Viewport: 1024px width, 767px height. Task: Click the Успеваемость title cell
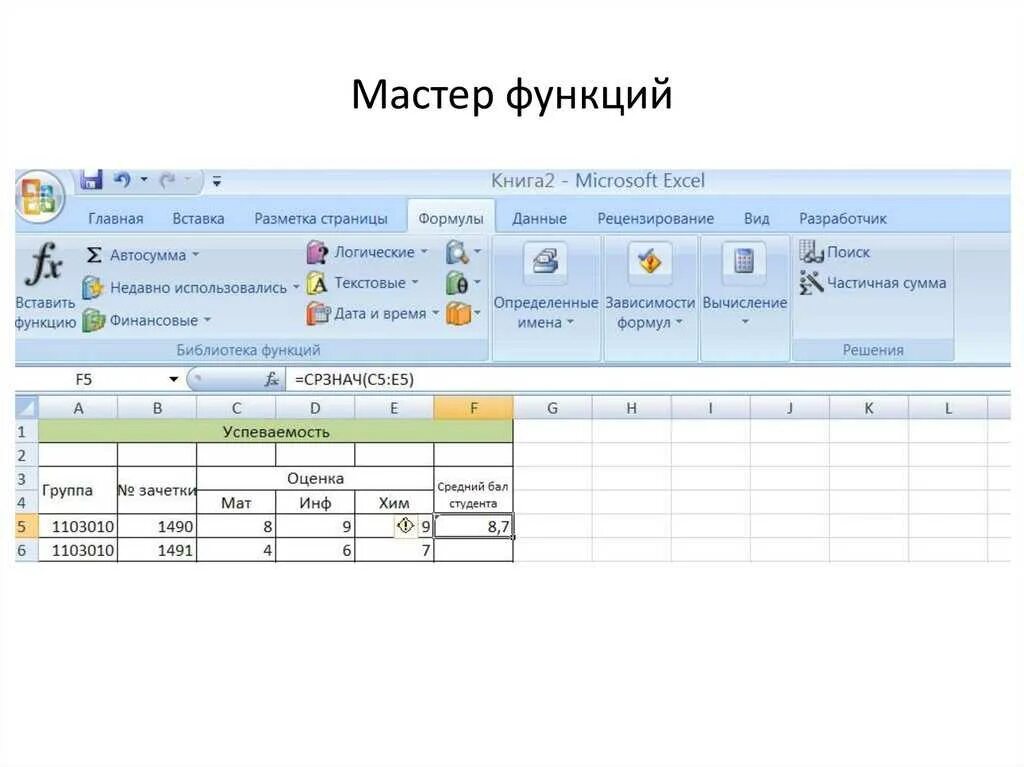tap(276, 432)
